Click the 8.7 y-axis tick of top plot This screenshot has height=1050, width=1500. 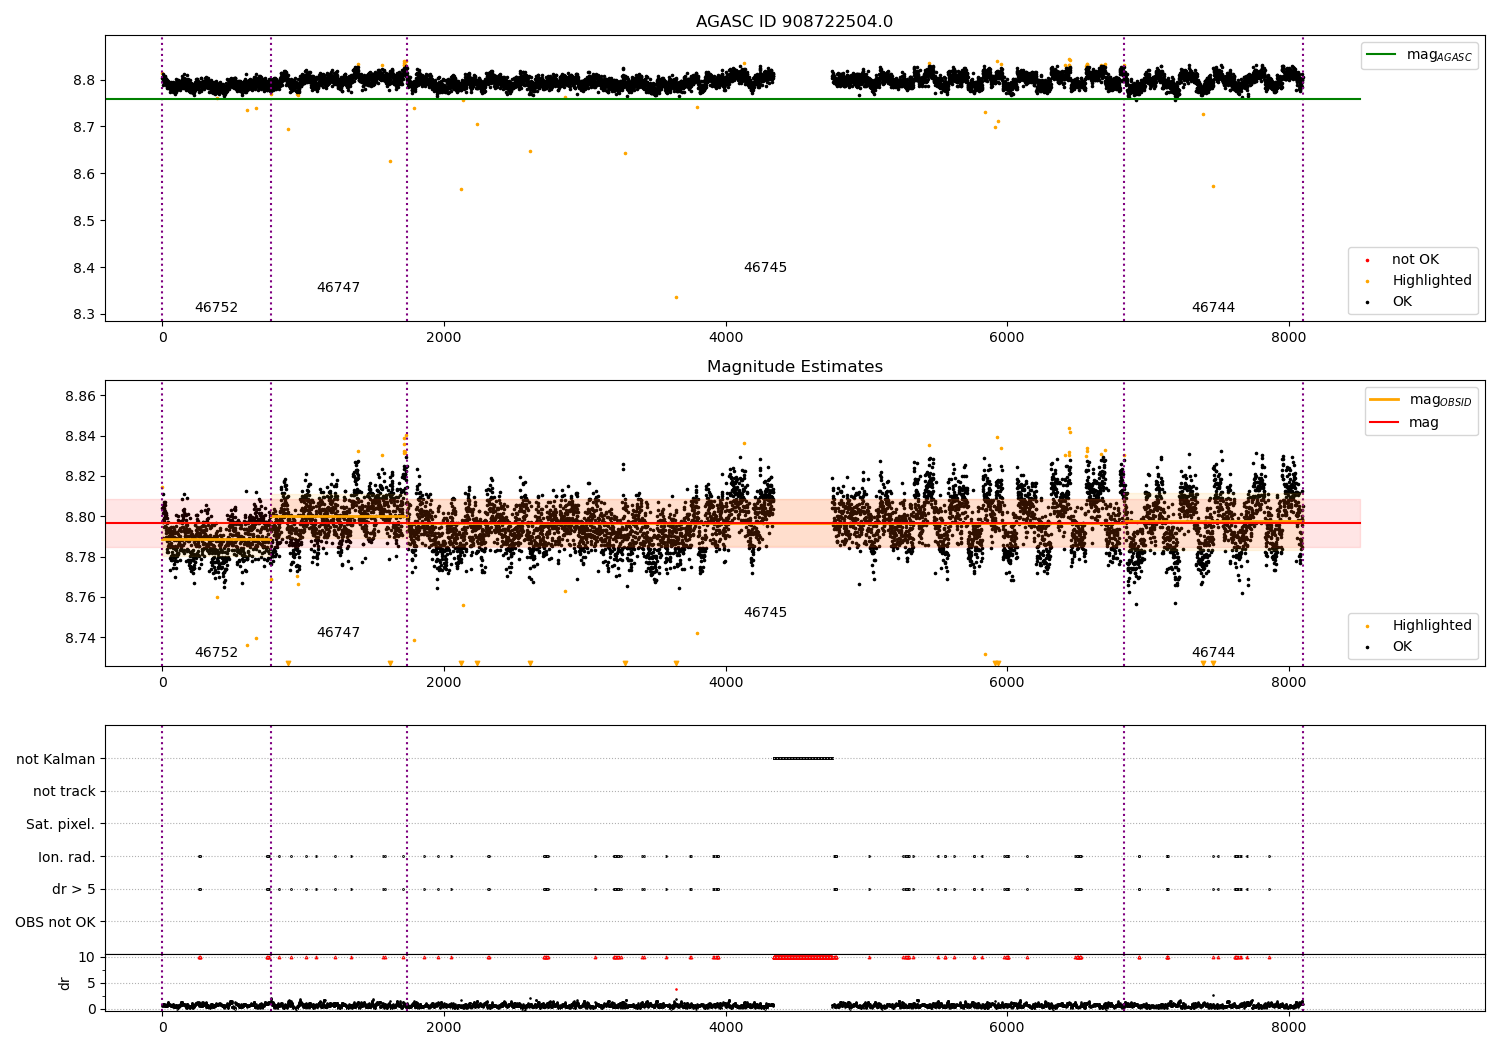(84, 127)
